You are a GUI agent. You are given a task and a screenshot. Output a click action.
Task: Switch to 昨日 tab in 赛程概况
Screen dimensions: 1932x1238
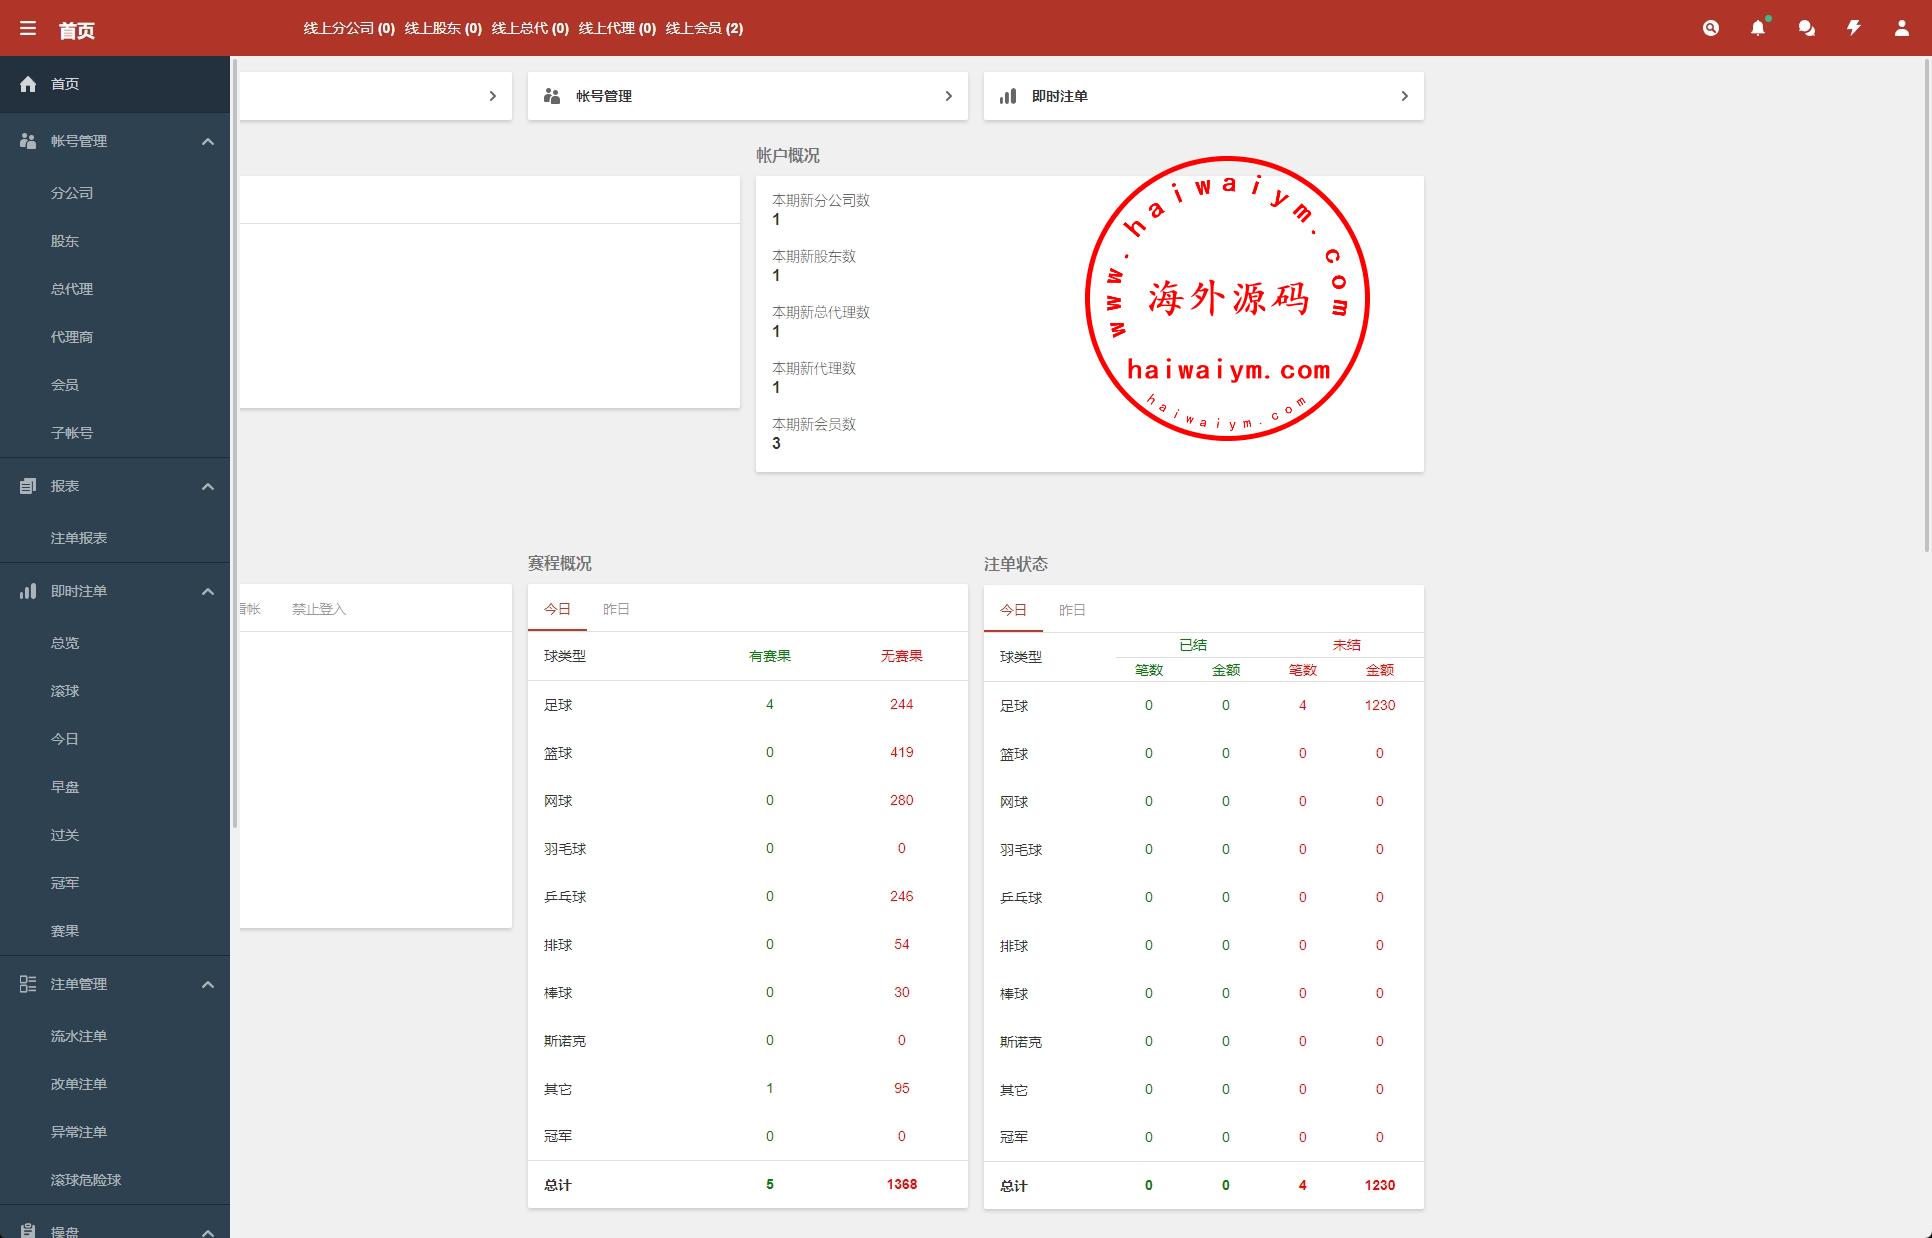coord(616,609)
